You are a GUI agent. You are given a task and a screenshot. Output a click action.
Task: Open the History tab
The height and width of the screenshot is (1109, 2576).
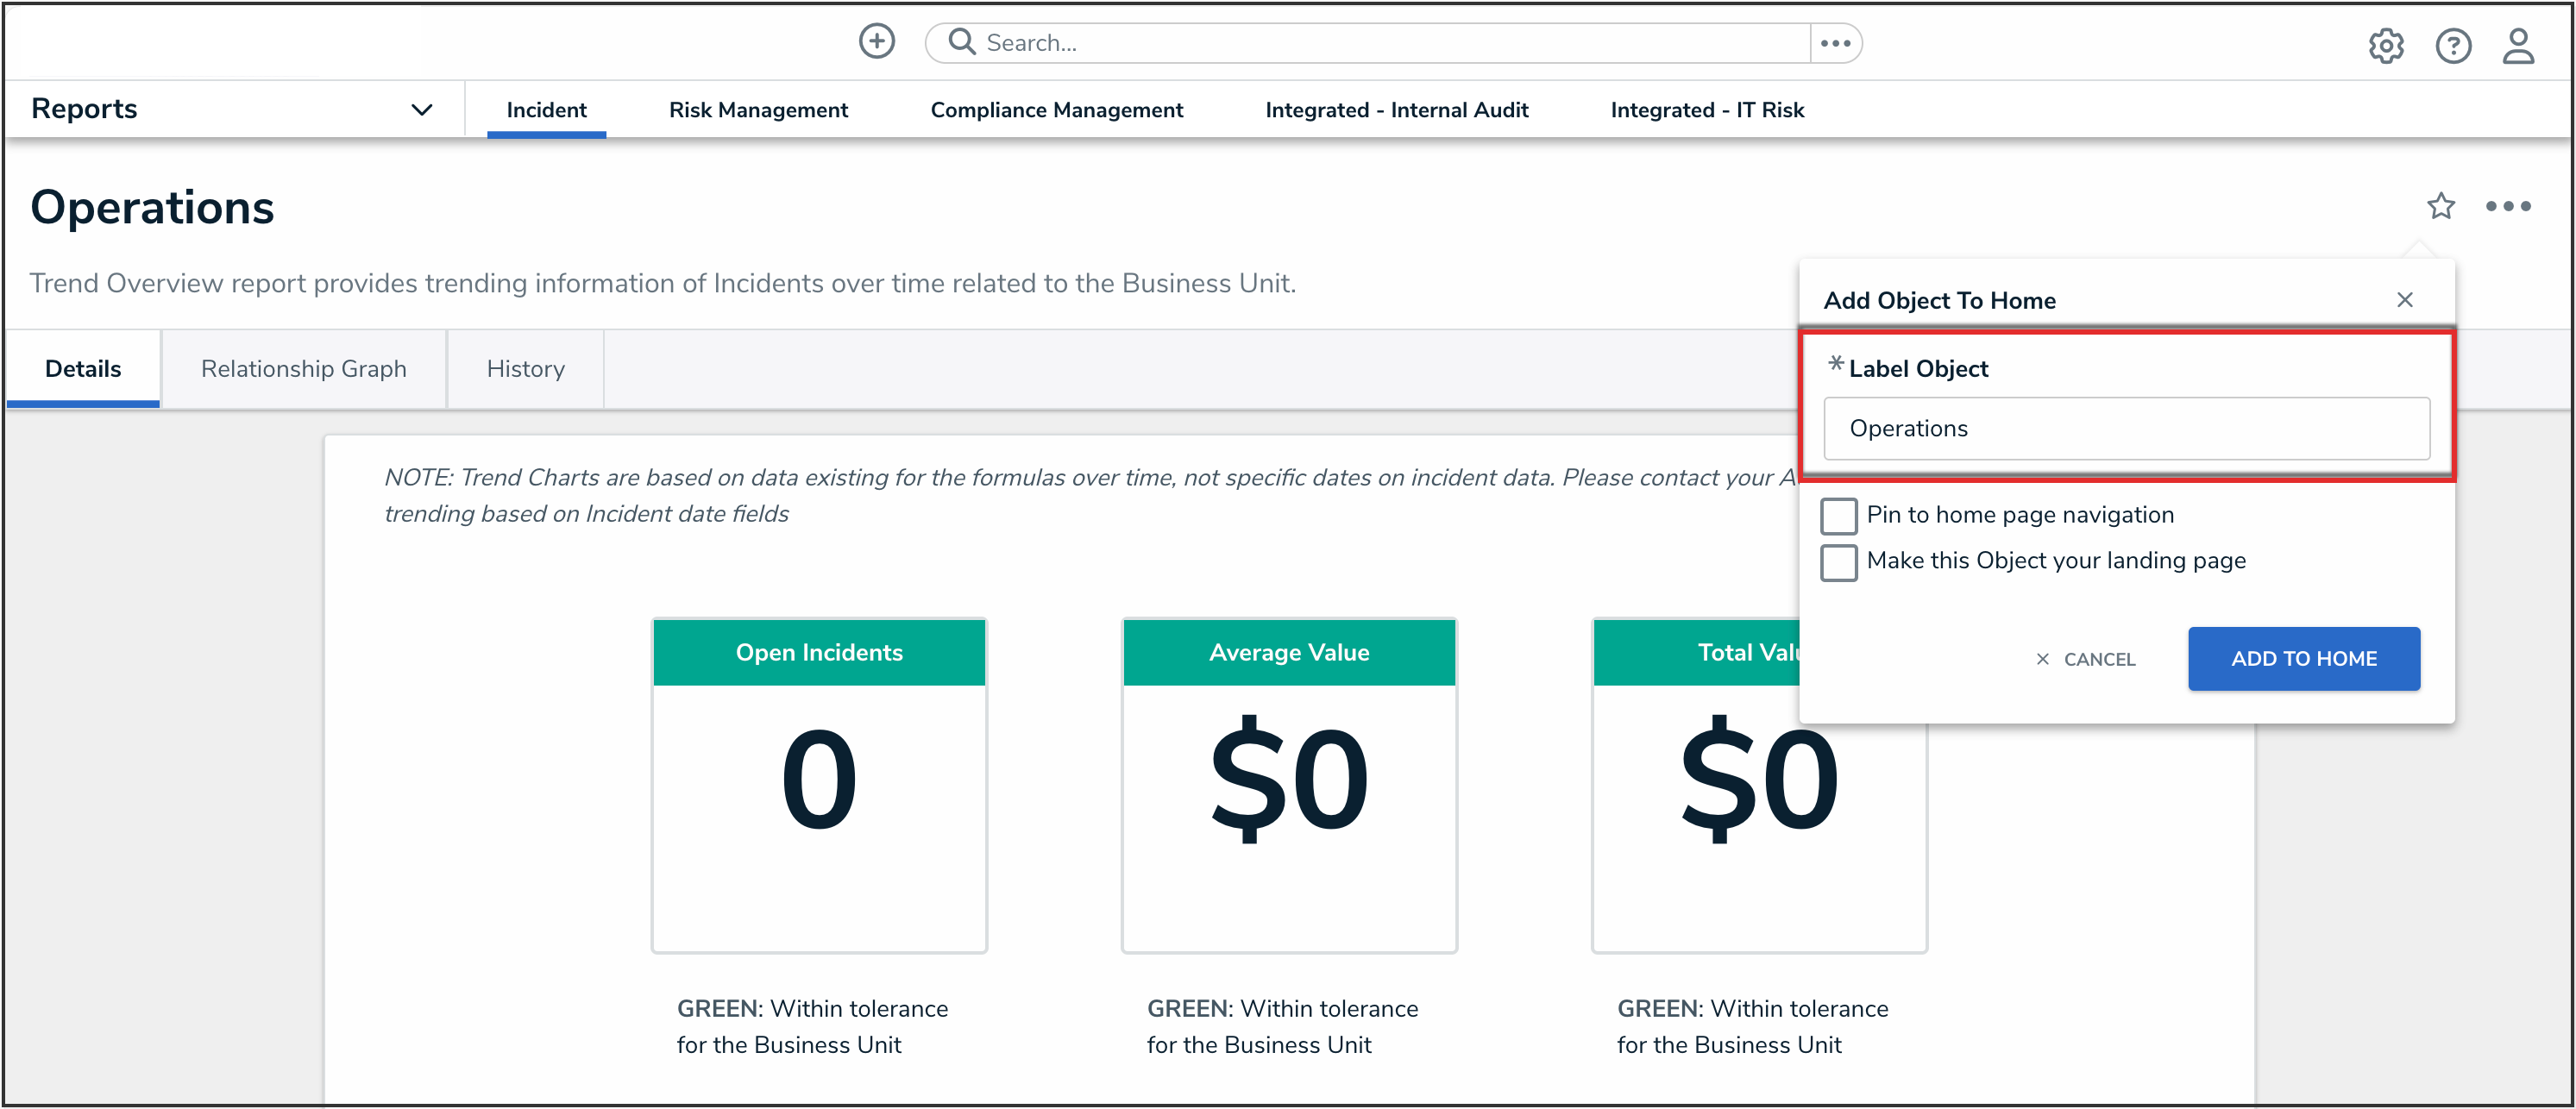525,369
